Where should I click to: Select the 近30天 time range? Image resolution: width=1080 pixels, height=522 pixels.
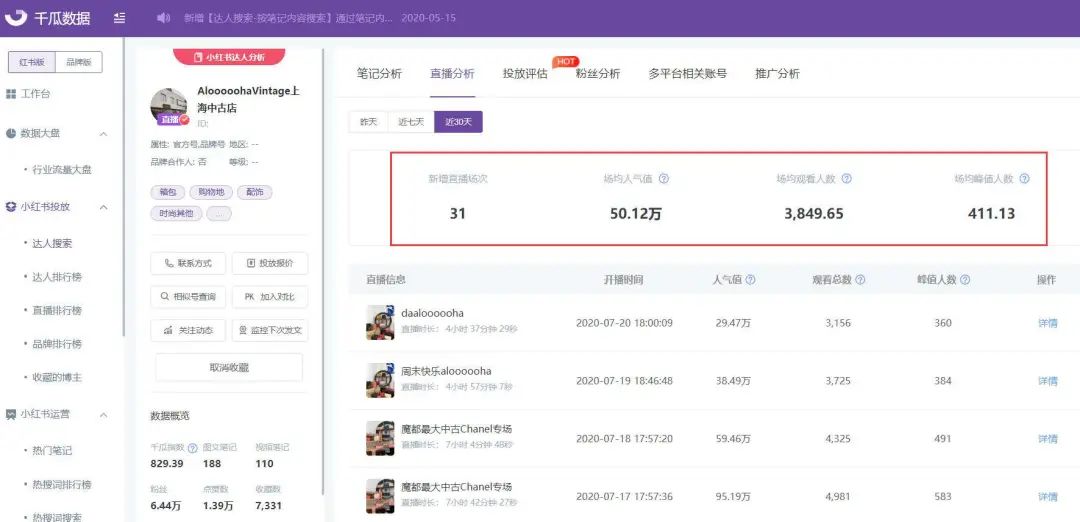point(459,122)
